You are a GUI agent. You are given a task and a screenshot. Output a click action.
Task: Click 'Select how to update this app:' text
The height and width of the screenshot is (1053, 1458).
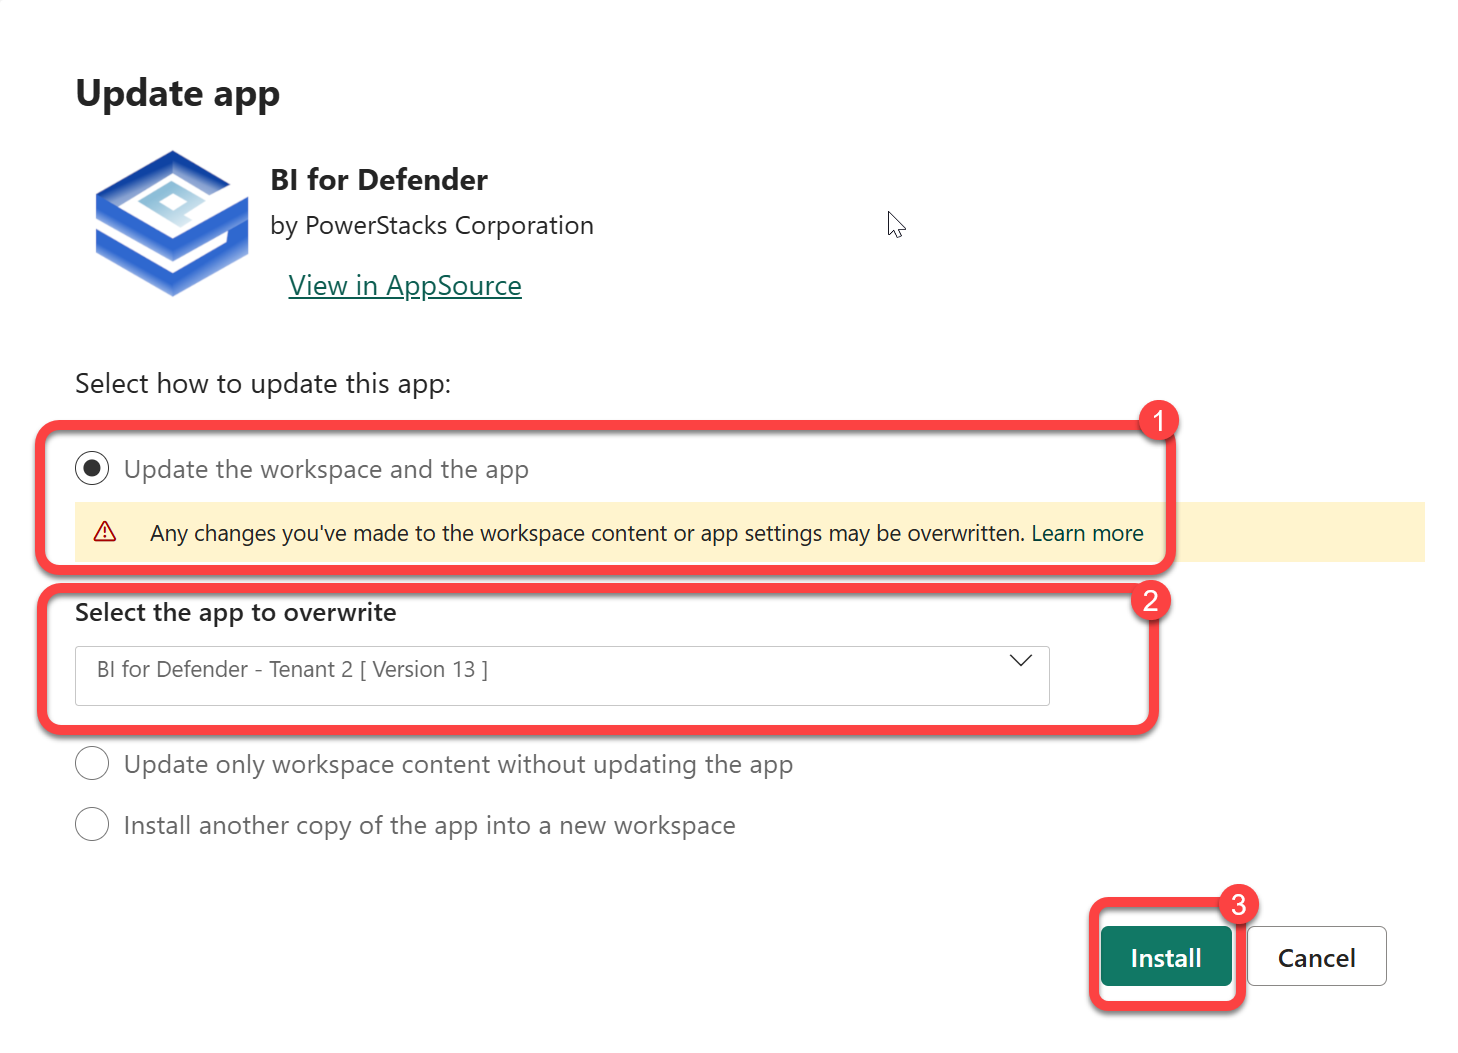point(263,384)
